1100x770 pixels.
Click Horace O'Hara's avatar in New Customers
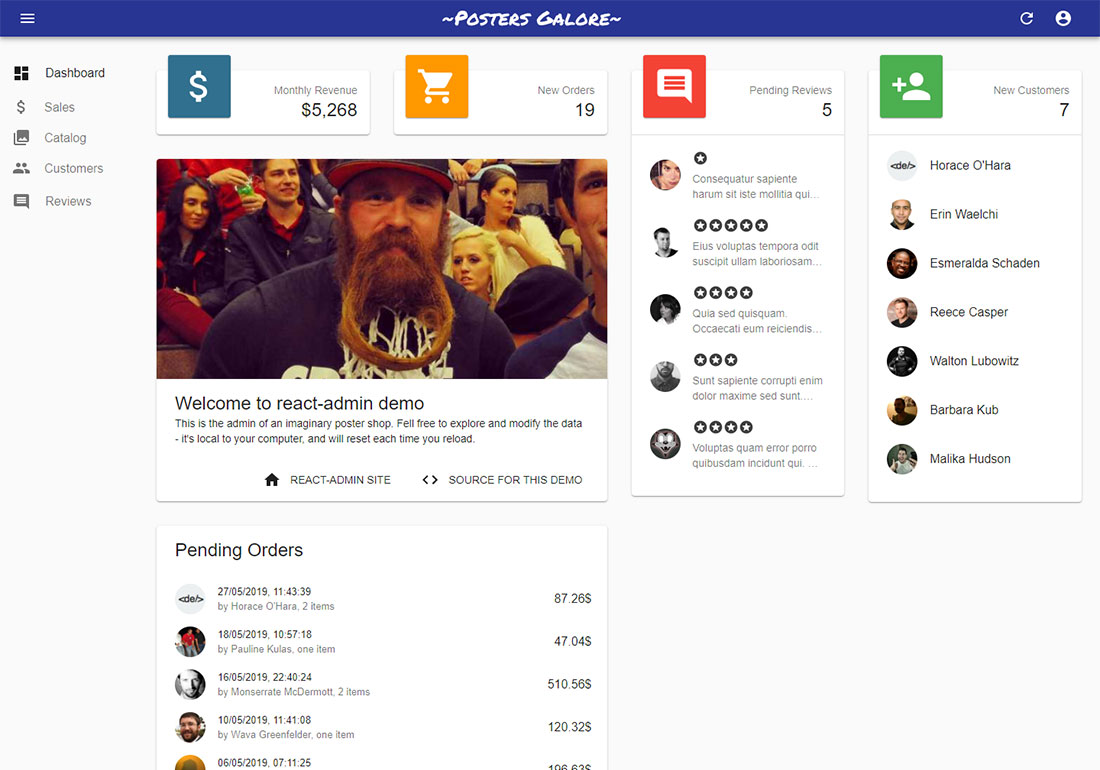[x=902, y=166]
